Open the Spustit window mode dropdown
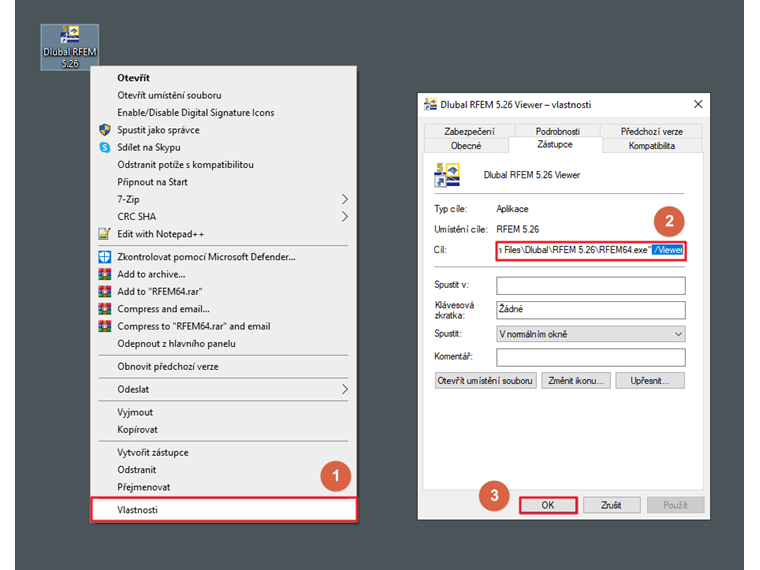Viewport: 760px width, 570px height. point(591,334)
